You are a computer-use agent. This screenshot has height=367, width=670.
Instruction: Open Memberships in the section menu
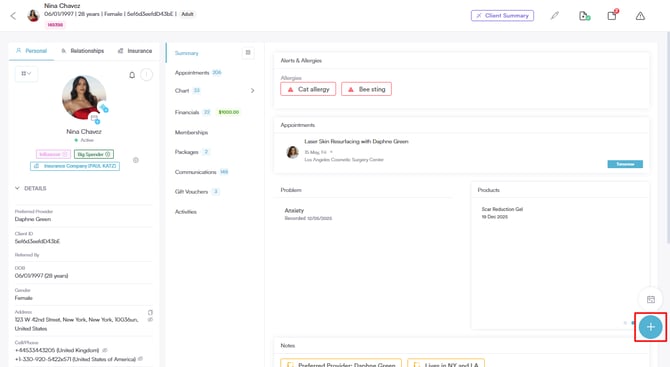pyautogui.click(x=191, y=132)
